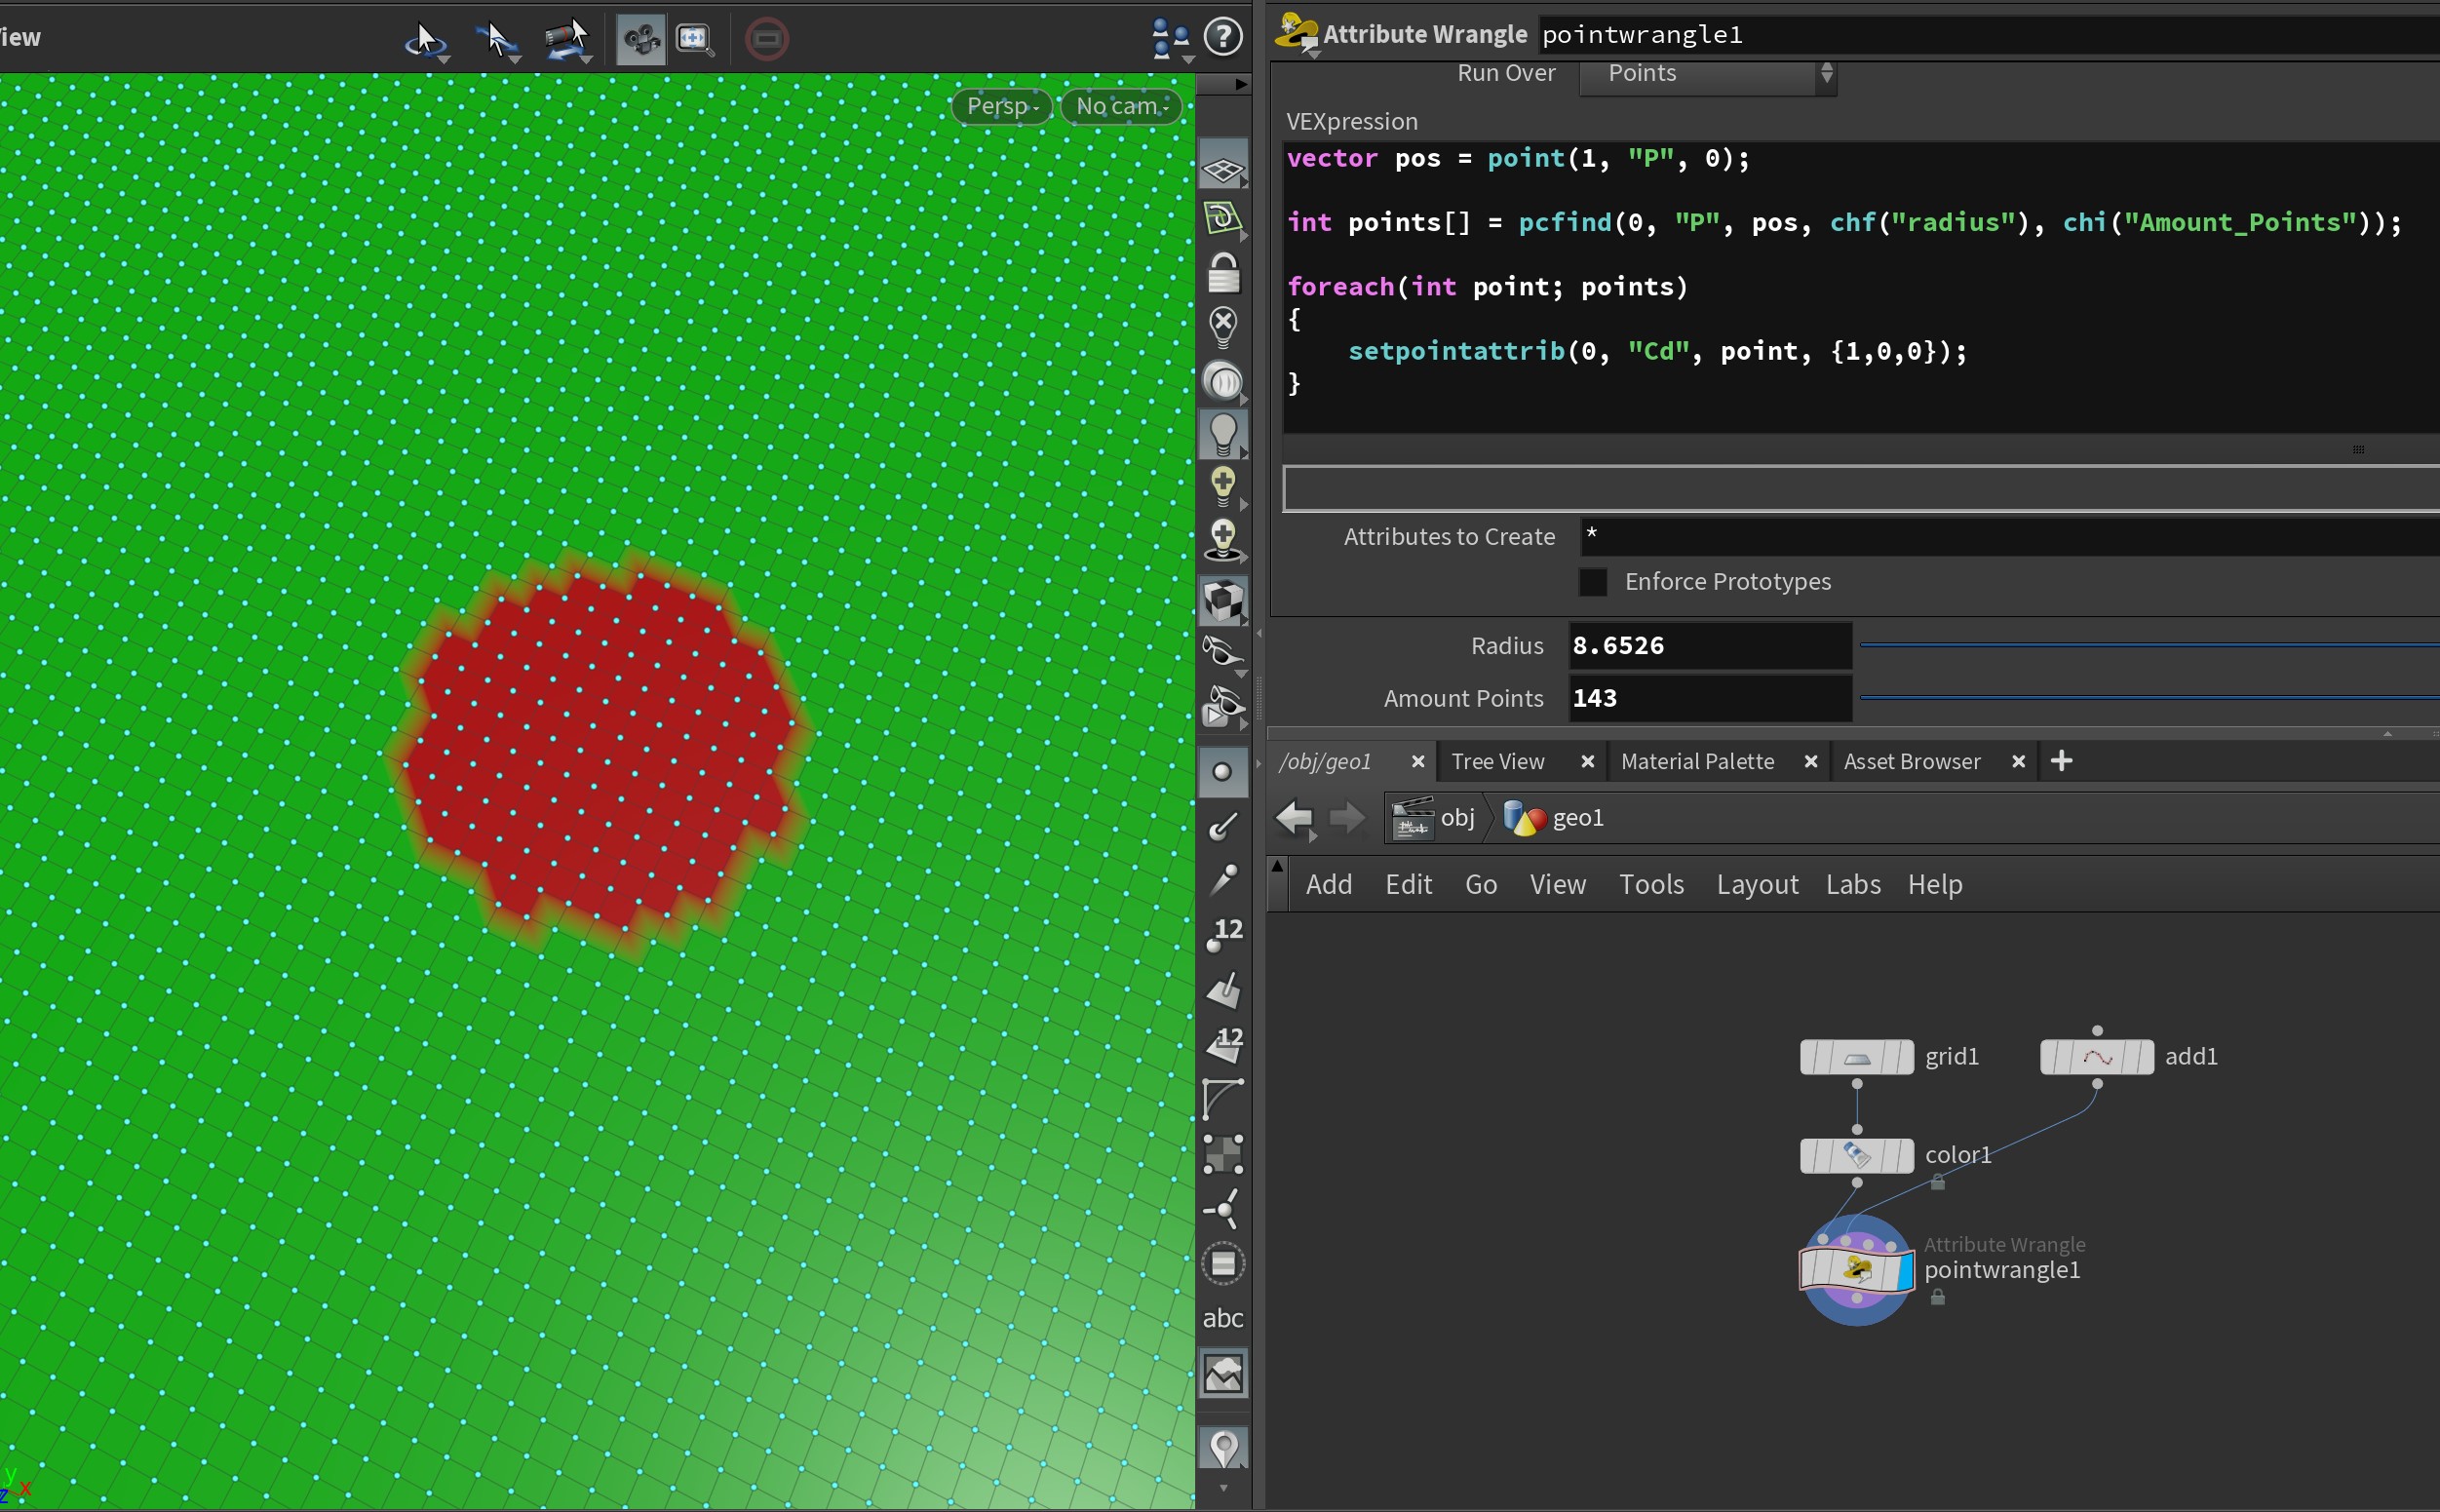Open the Persp viewport menu

click(x=1001, y=106)
